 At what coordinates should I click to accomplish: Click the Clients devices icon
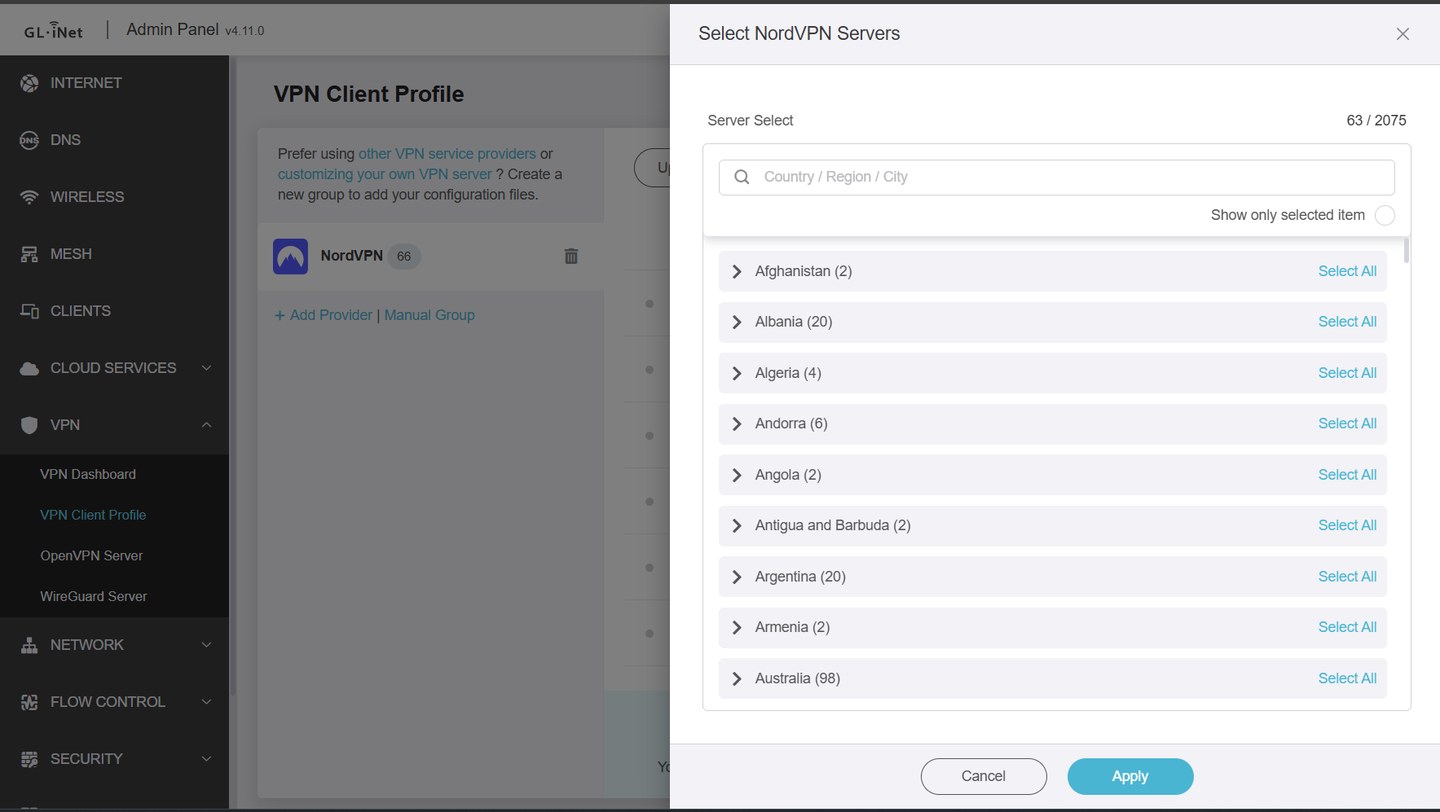[x=29, y=311]
